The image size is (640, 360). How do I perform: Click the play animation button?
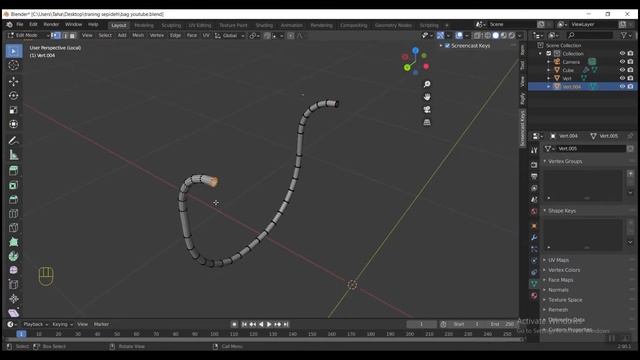(x=269, y=324)
